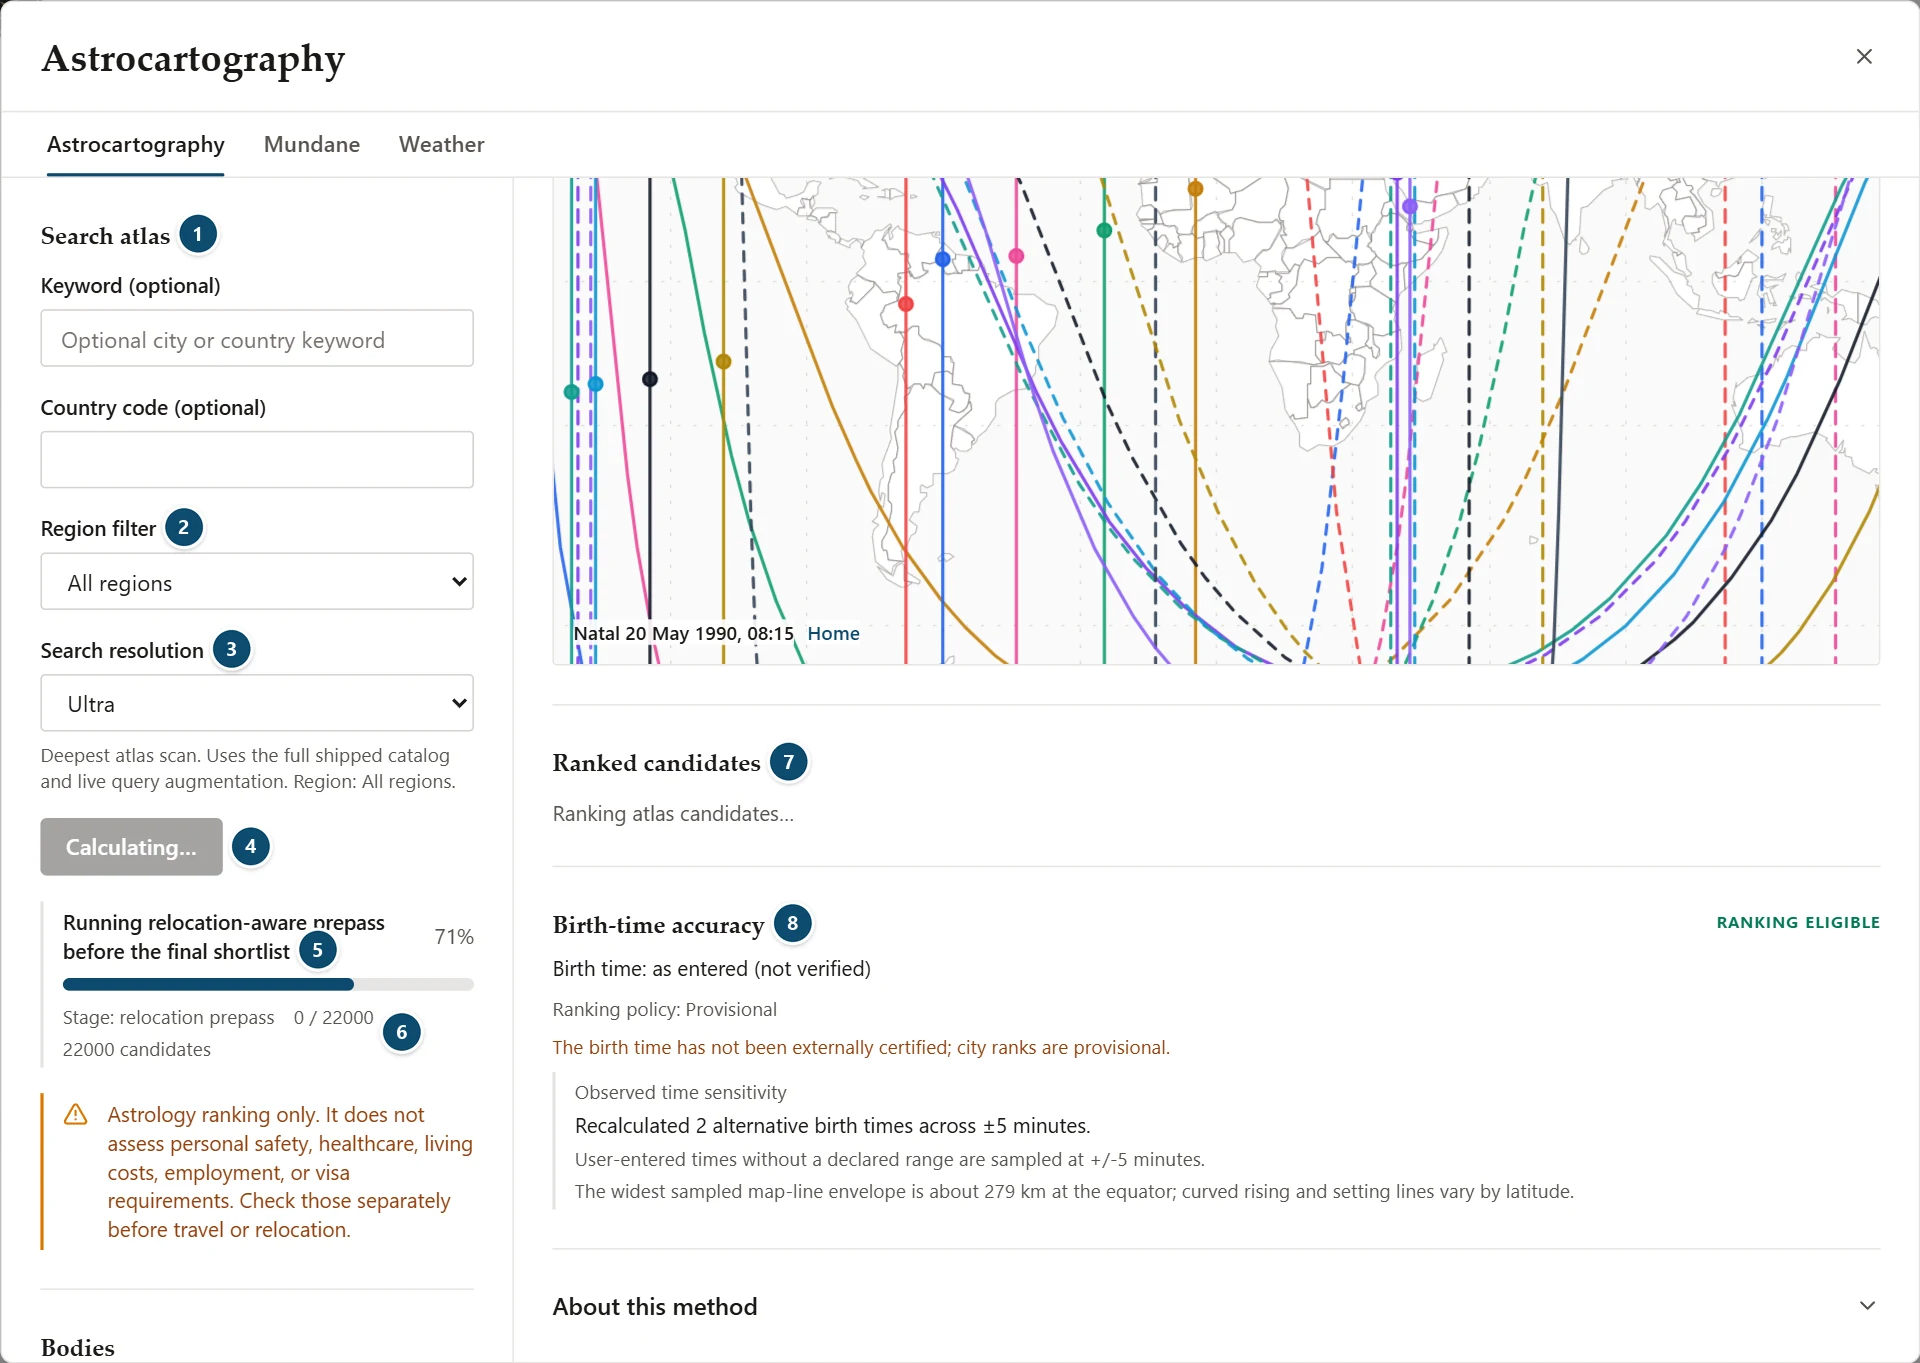Click the Ranked candidates heading
Viewport: 1920px width, 1363px height.
(656, 763)
